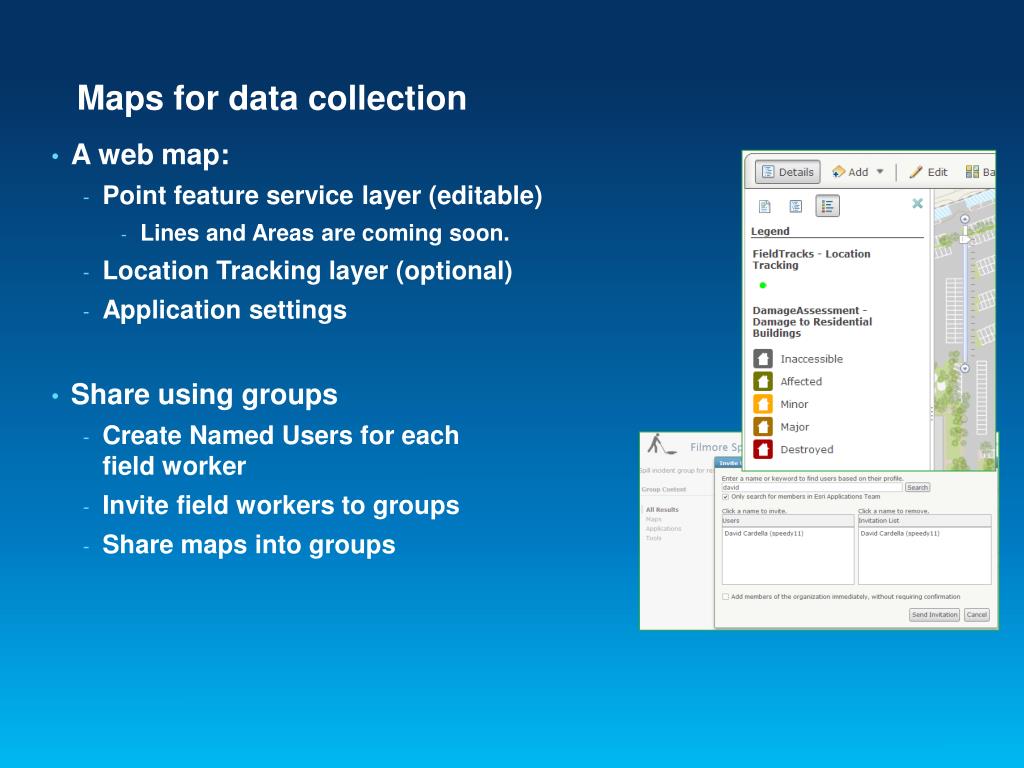Click the Send Invitation button
The image size is (1024, 768).
pos(935,615)
